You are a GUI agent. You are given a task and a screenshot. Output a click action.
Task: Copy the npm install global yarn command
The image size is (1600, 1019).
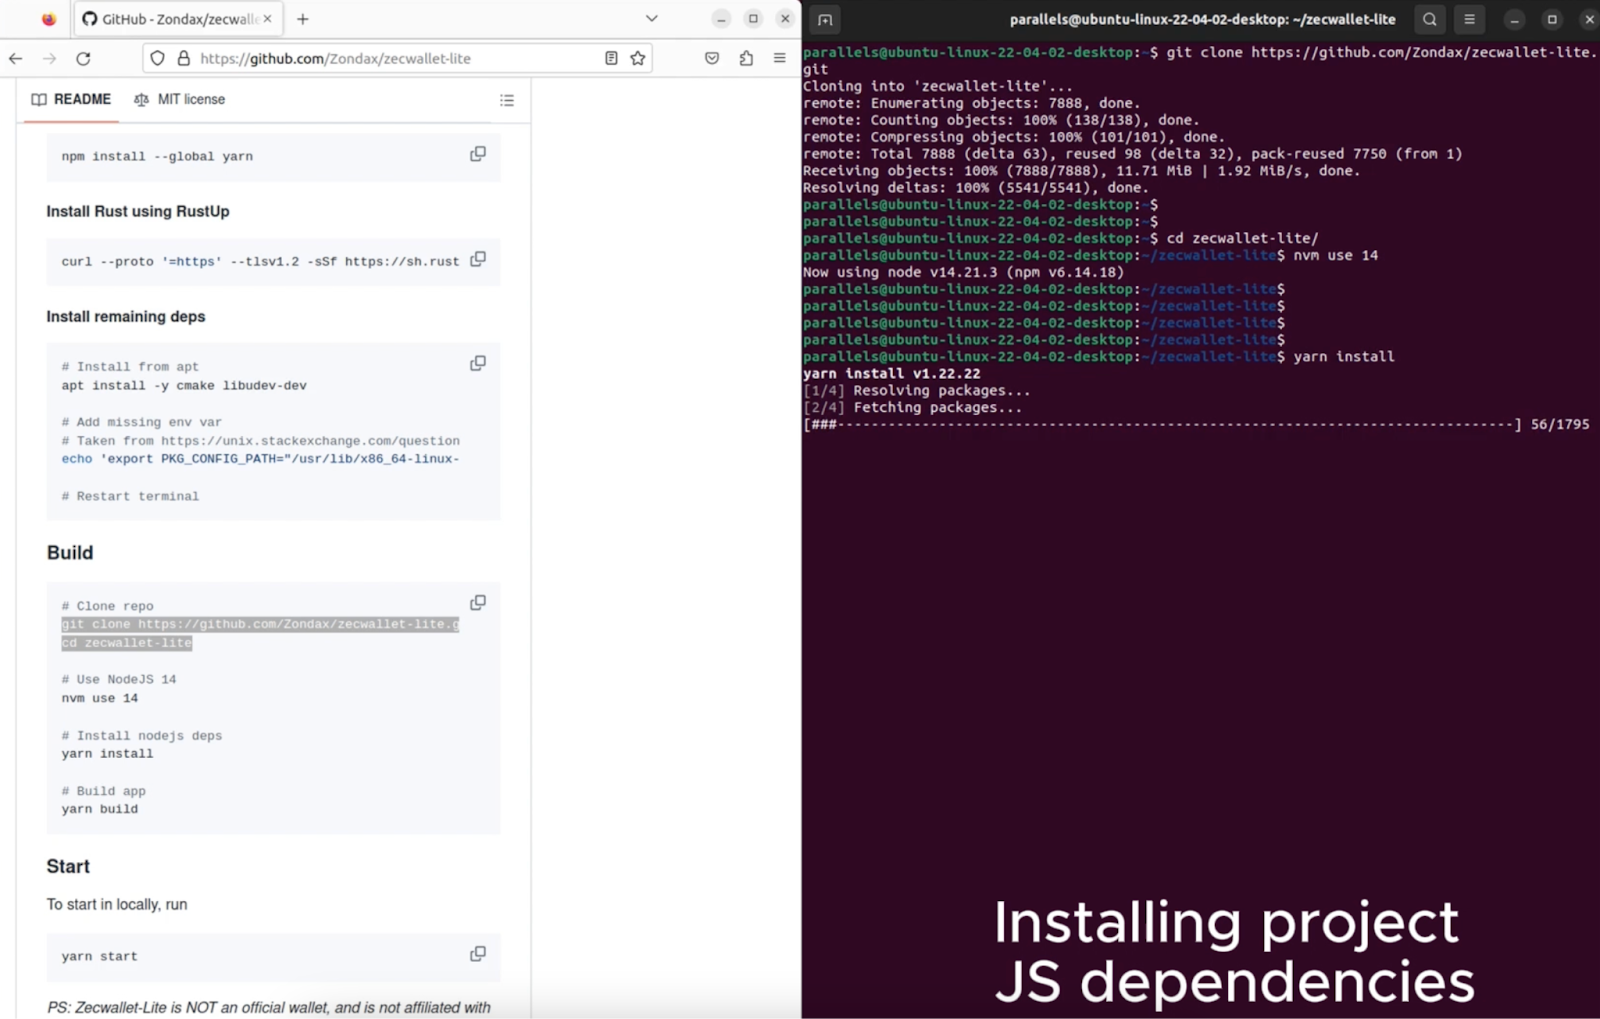pos(478,154)
